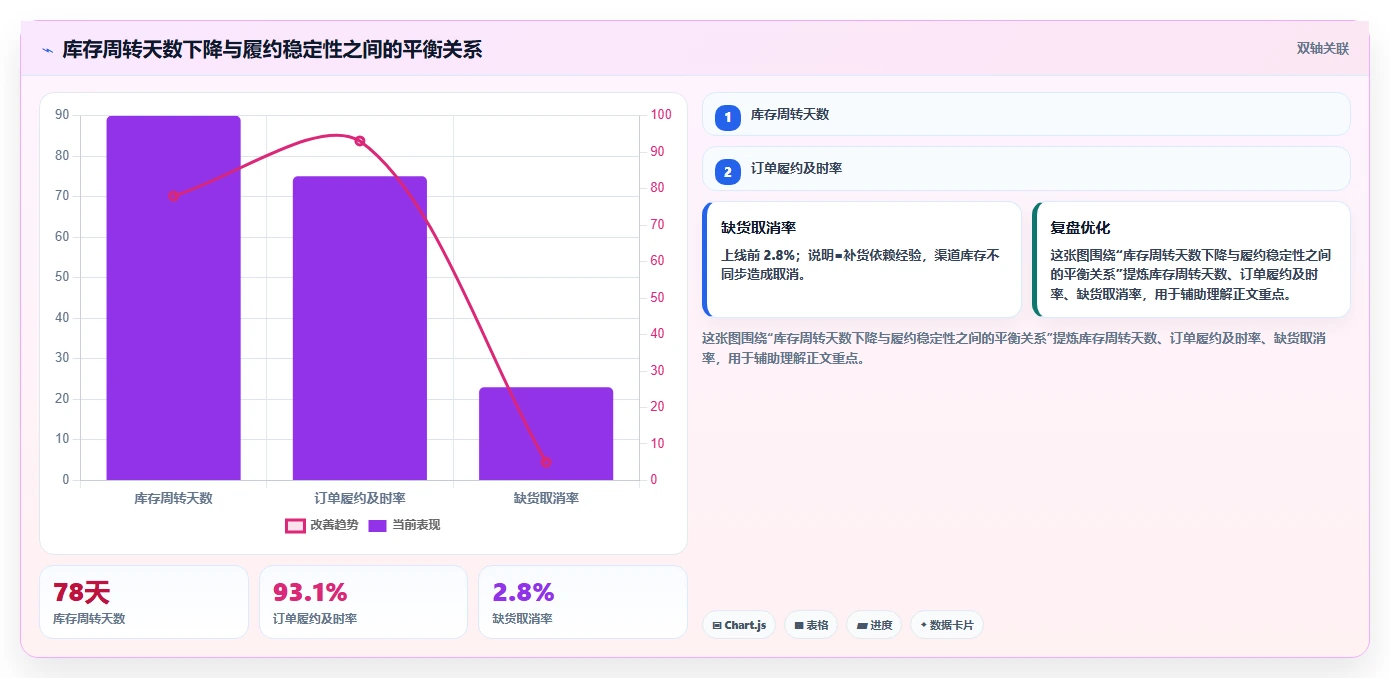This screenshot has height=678, width=1390.
Task: Select the number 1 badge for 库存周转天数
Action: 728,117
